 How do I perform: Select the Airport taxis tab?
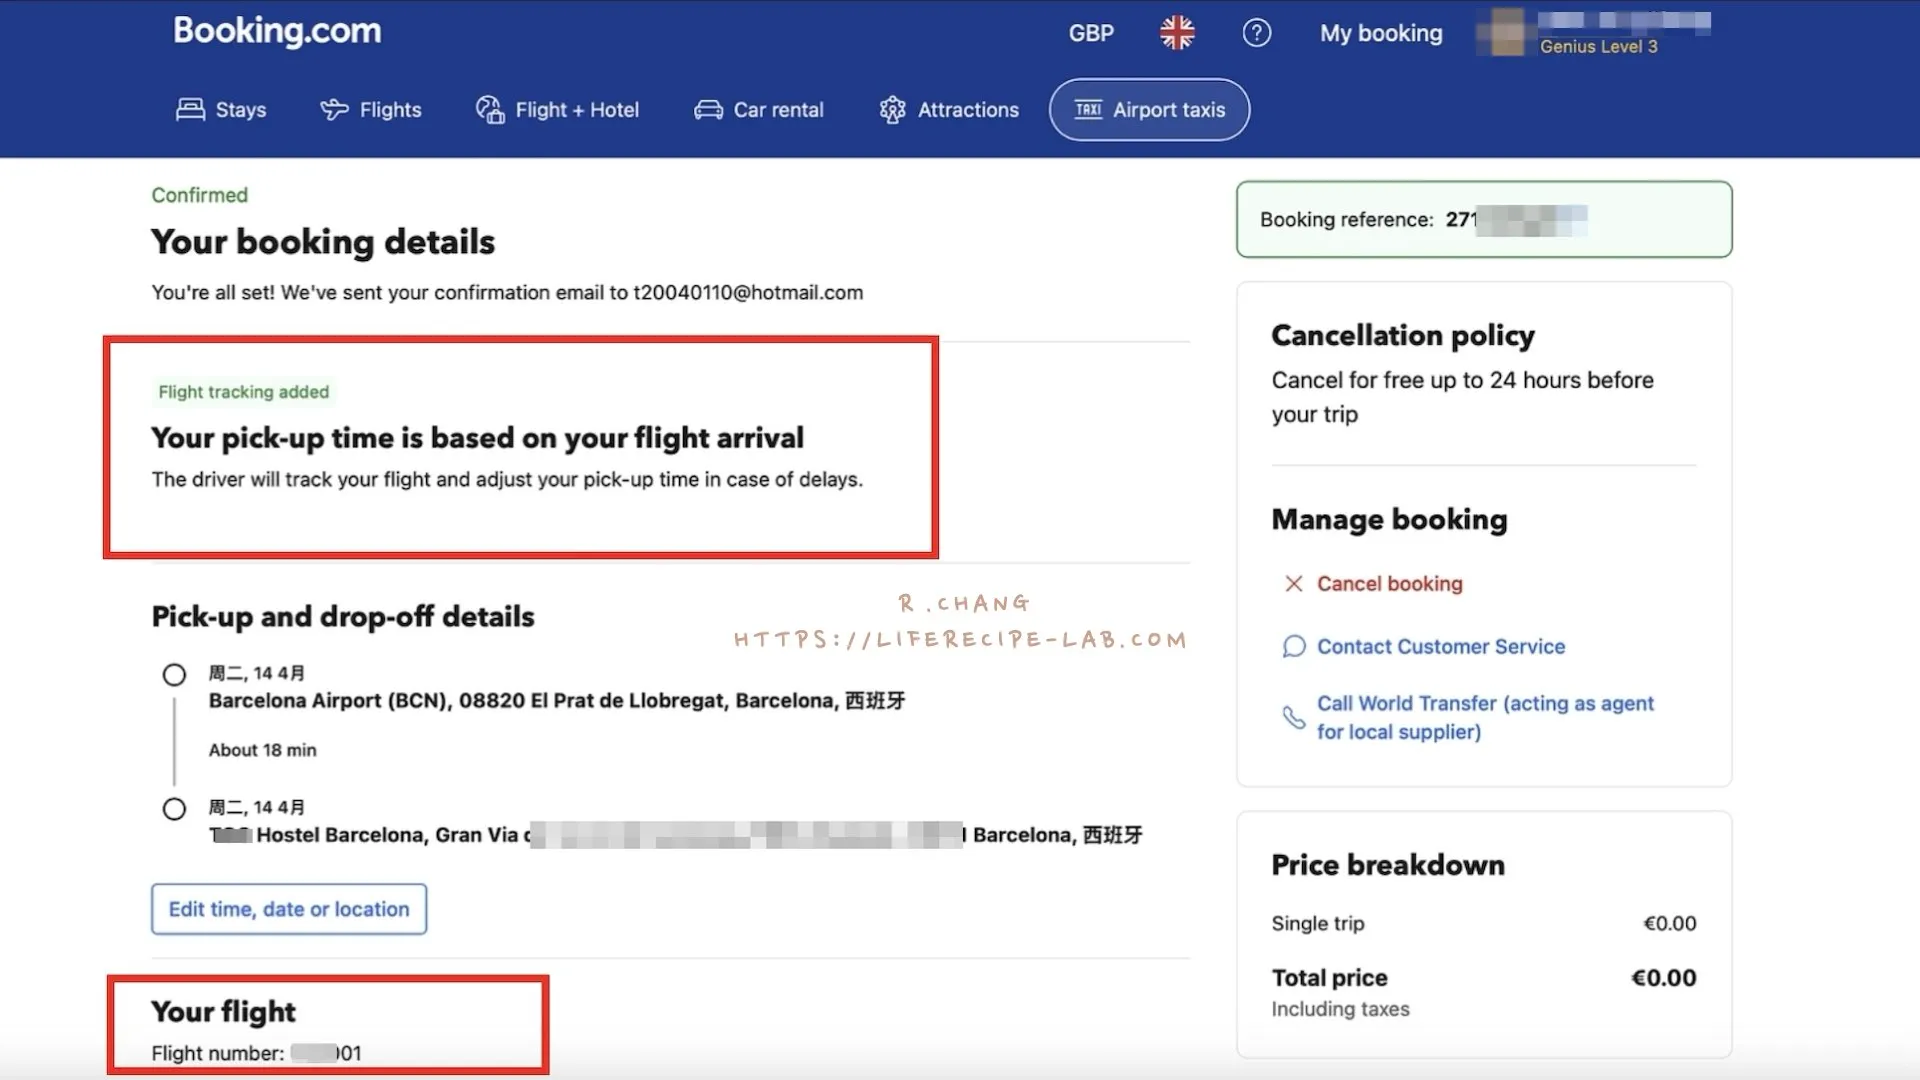tap(1149, 110)
